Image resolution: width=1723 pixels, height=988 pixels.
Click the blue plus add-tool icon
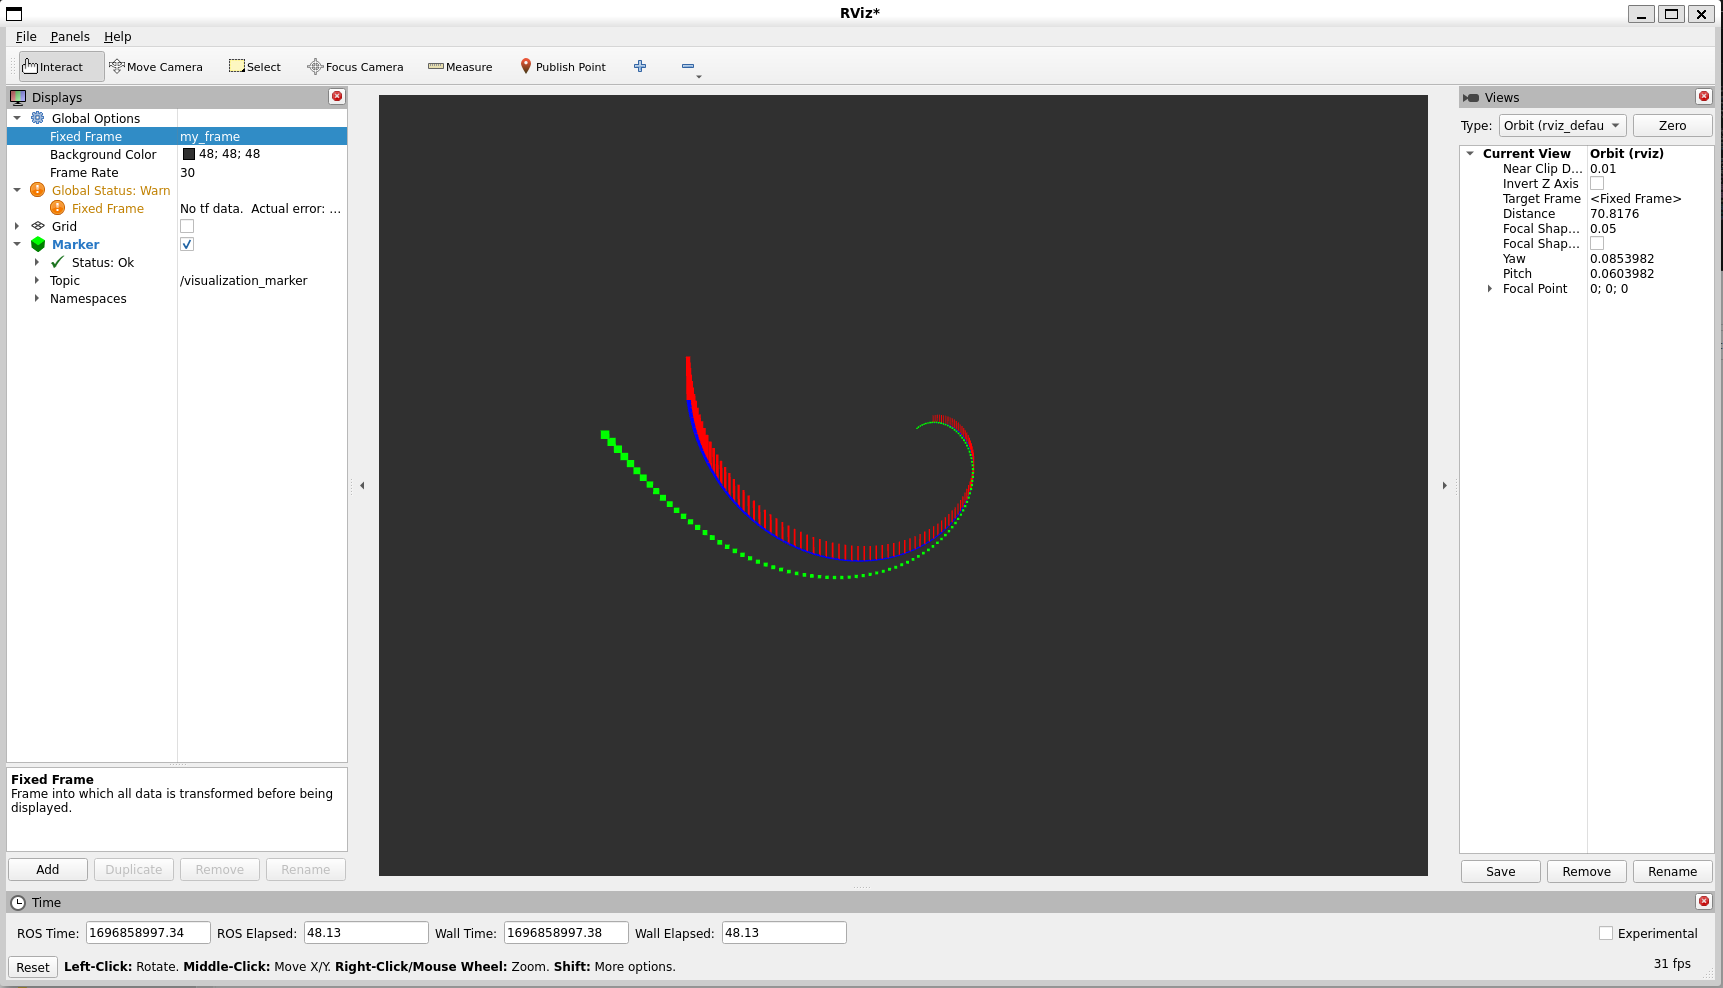(x=640, y=66)
